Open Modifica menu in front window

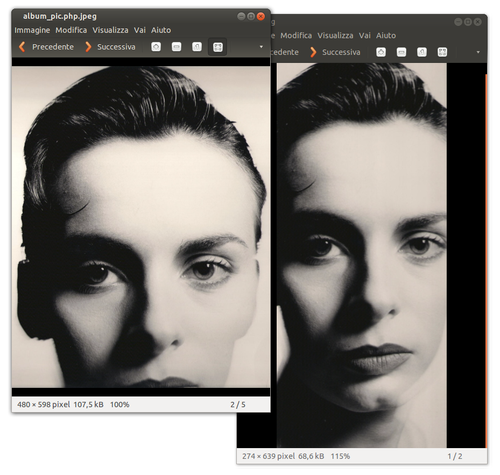(x=71, y=30)
